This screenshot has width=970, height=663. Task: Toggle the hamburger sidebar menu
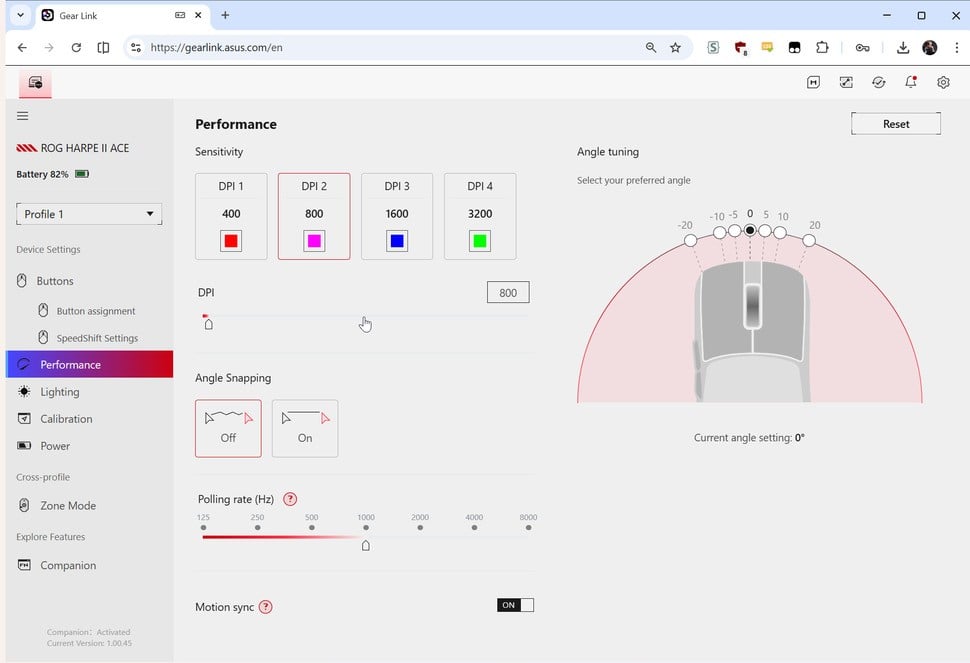tap(23, 116)
